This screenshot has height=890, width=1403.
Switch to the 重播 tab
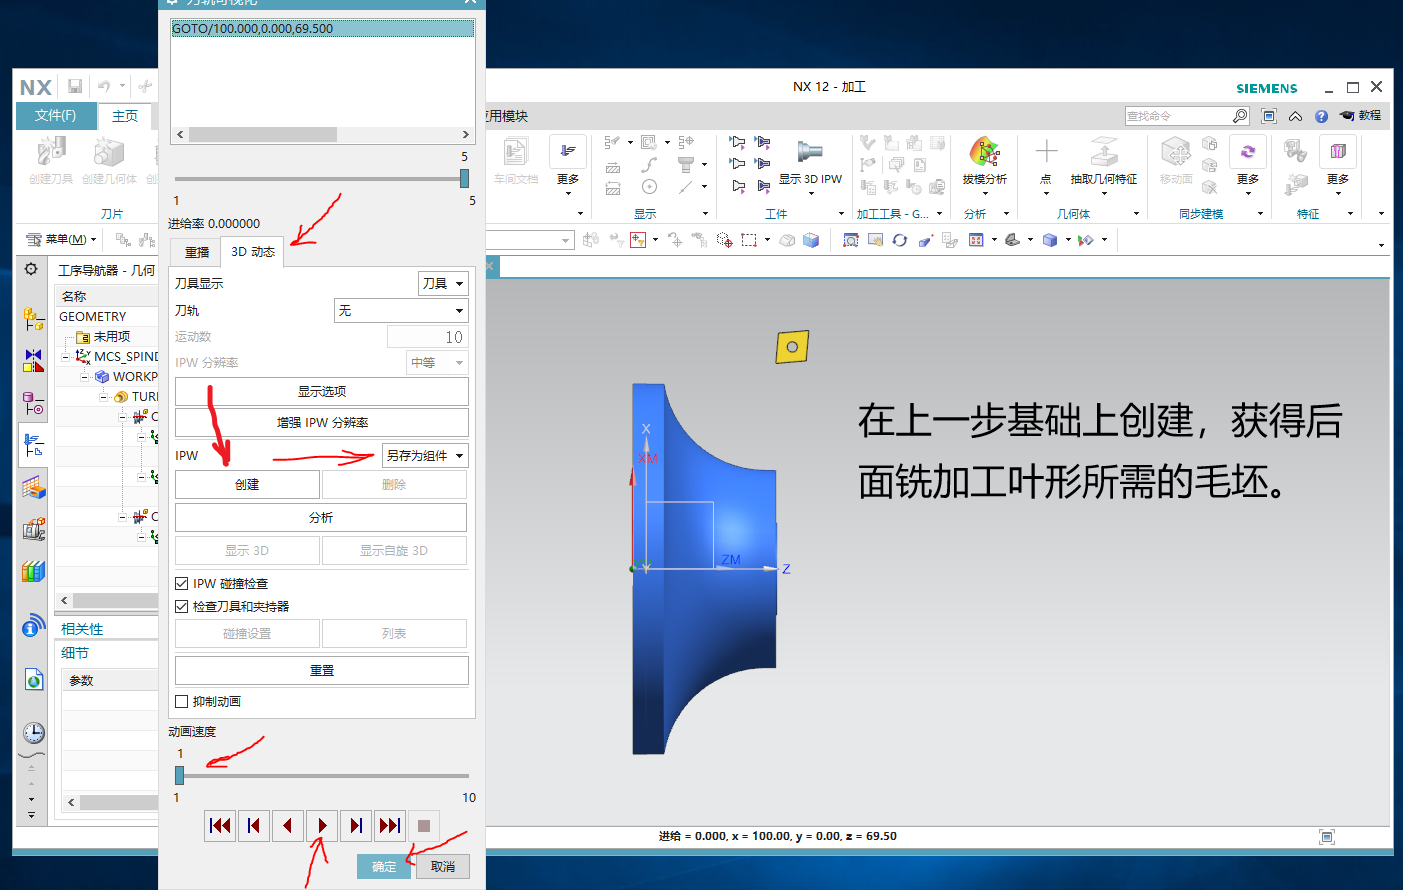pos(195,252)
